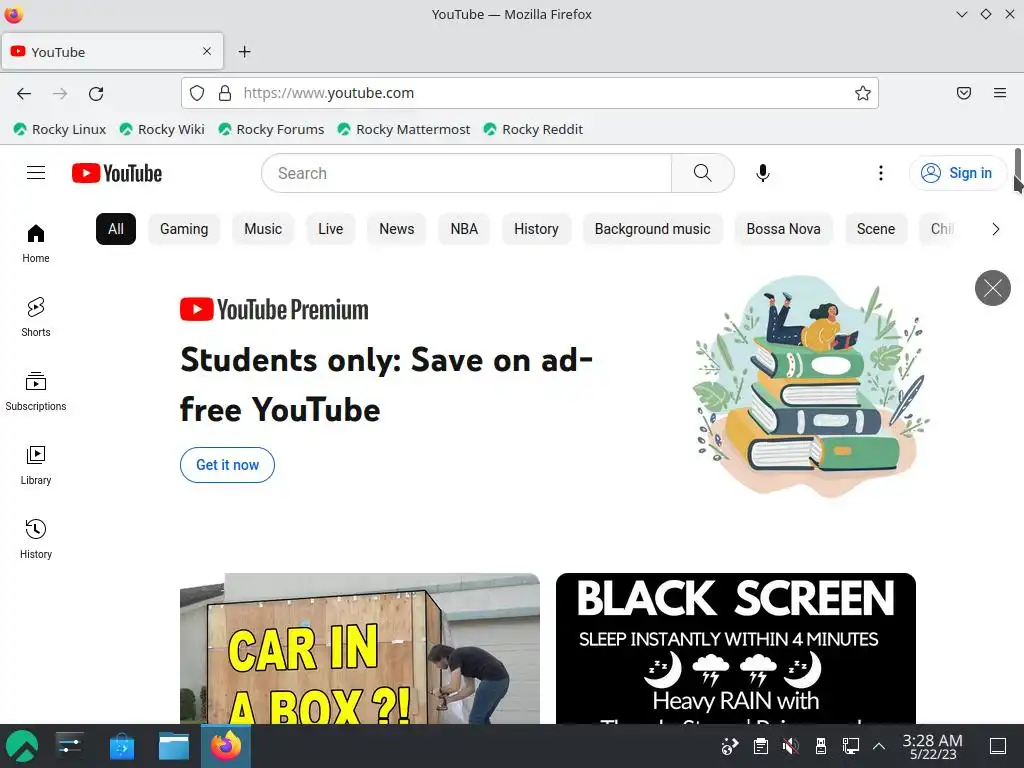Open tracking protection shield icon
Screen dimensions: 1024x768
(197, 93)
